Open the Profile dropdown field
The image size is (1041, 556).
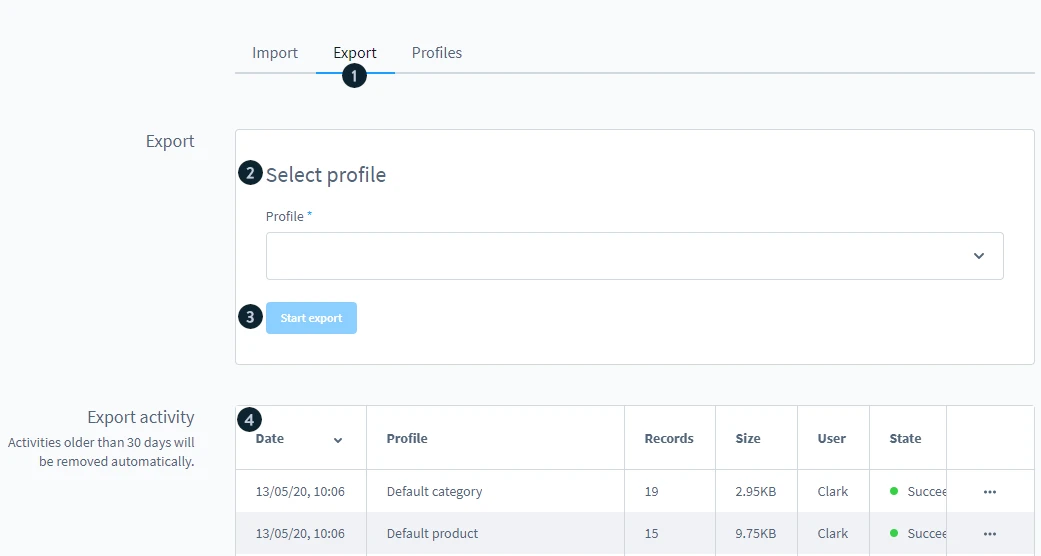635,256
